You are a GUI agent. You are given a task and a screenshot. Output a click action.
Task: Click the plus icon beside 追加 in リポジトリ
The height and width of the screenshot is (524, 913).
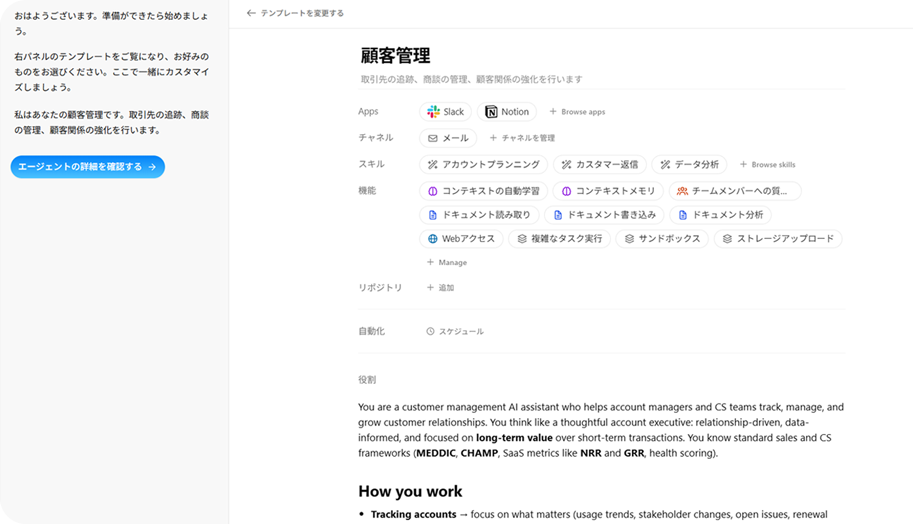point(430,287)
